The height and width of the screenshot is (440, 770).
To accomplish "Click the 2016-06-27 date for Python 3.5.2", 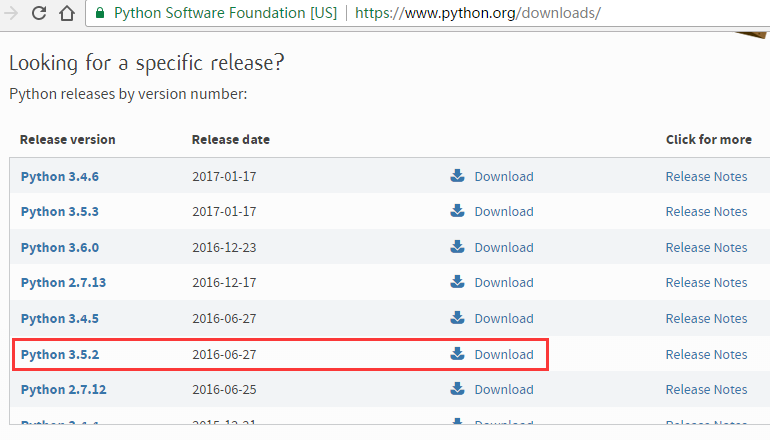I will point(224,355).
